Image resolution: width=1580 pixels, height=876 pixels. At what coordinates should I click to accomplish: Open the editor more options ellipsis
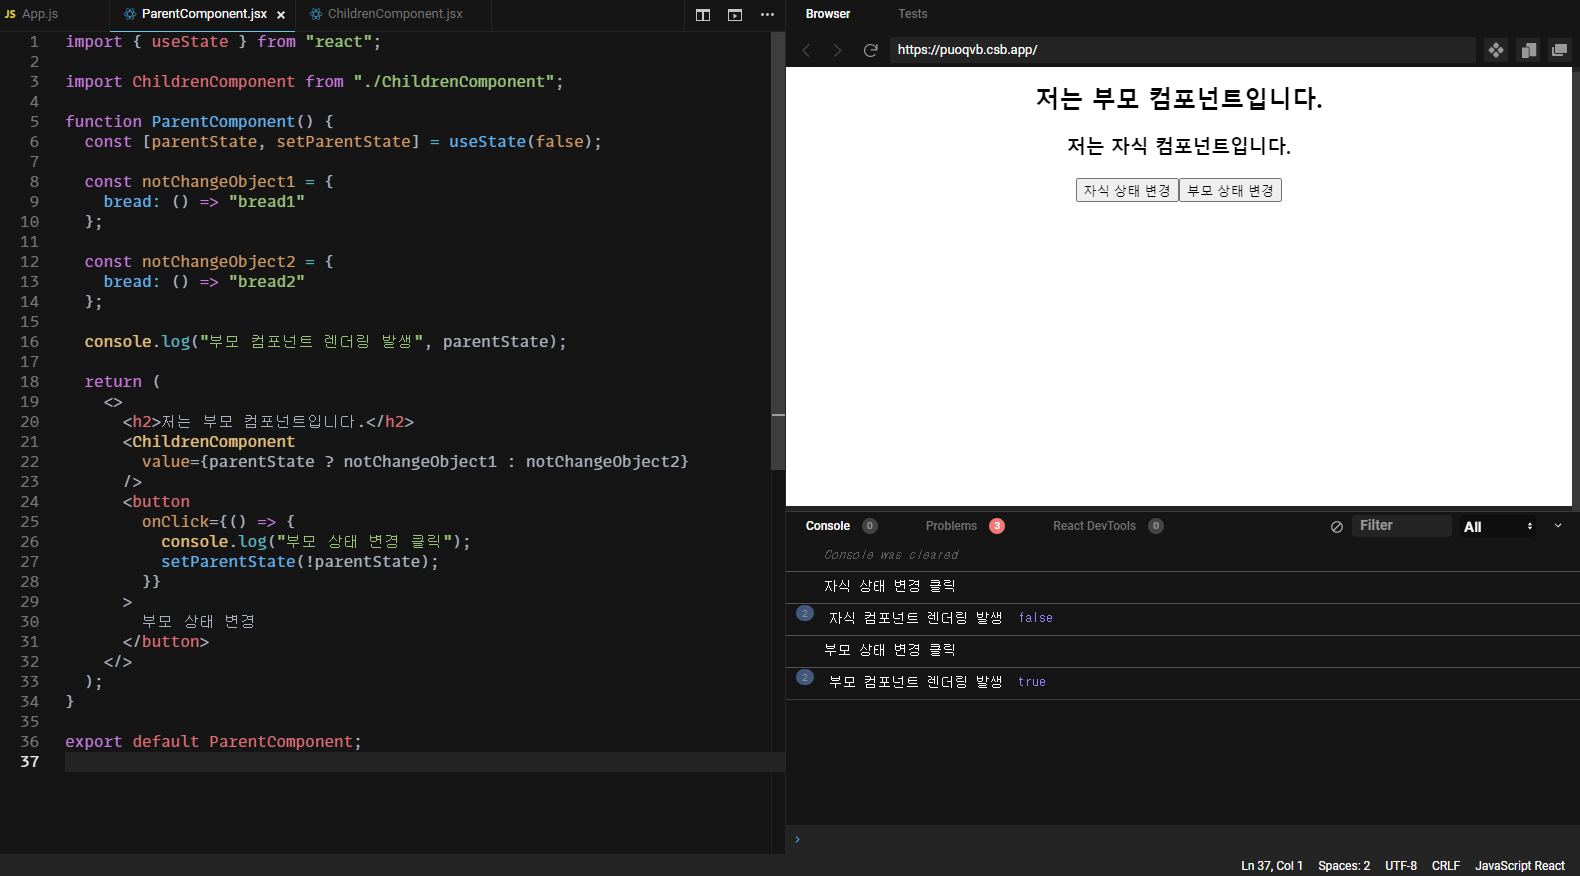767,15
